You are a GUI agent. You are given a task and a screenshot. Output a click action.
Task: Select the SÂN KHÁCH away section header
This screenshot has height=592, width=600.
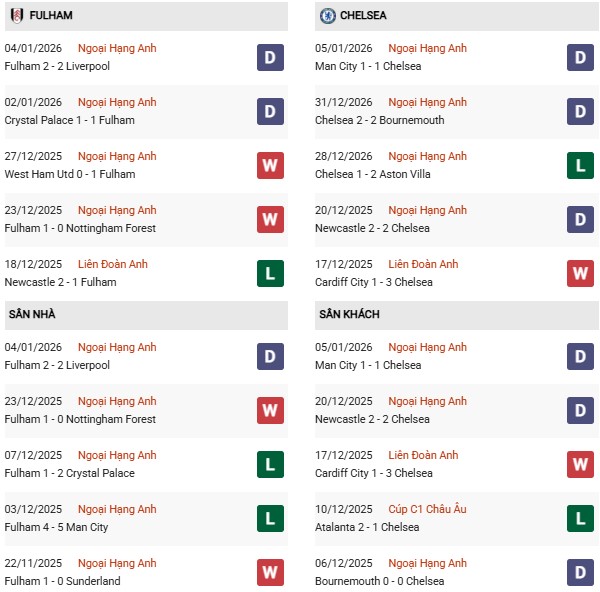pos(349,314)
